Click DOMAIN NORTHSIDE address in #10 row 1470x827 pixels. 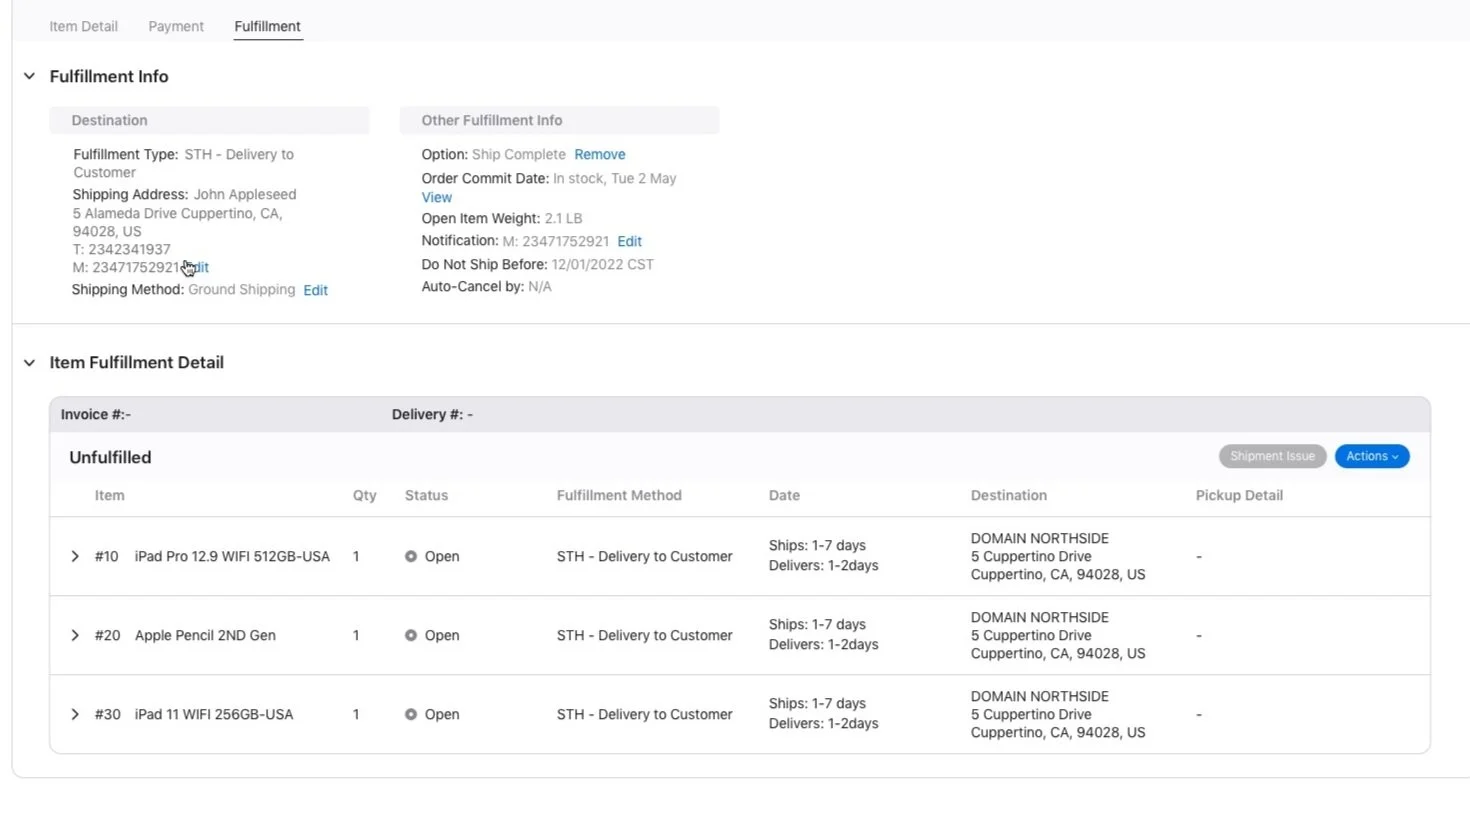click(x=1058, y=556)
